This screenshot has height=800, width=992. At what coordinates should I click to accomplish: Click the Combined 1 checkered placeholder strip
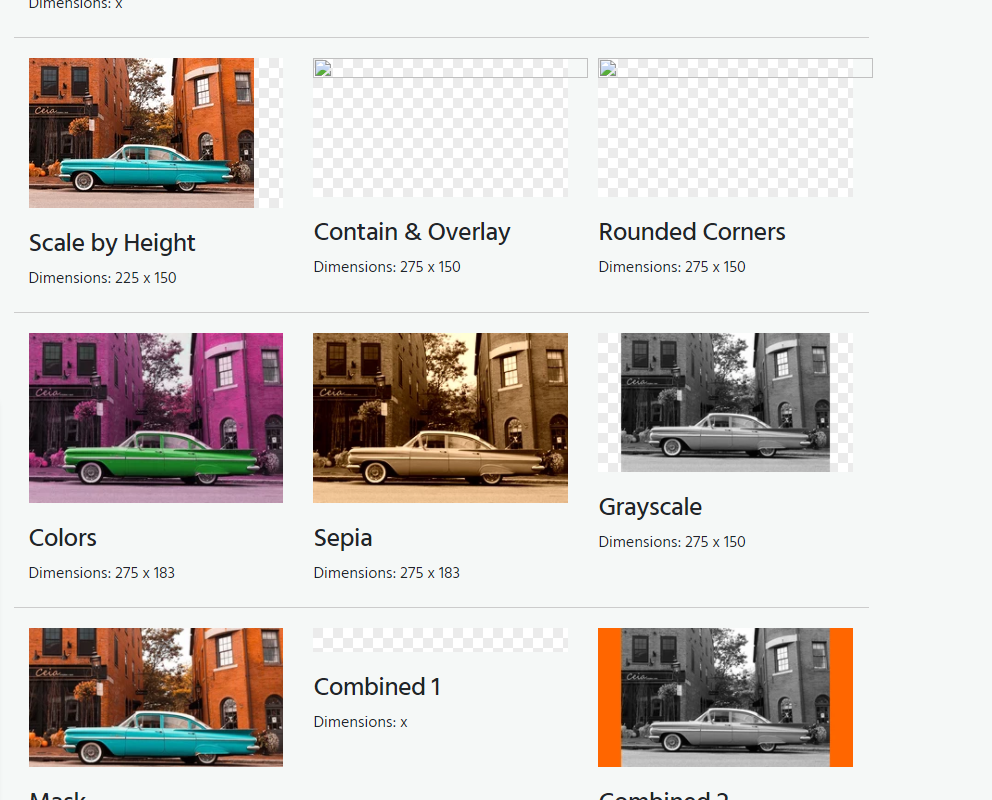(x=440, y=639)
